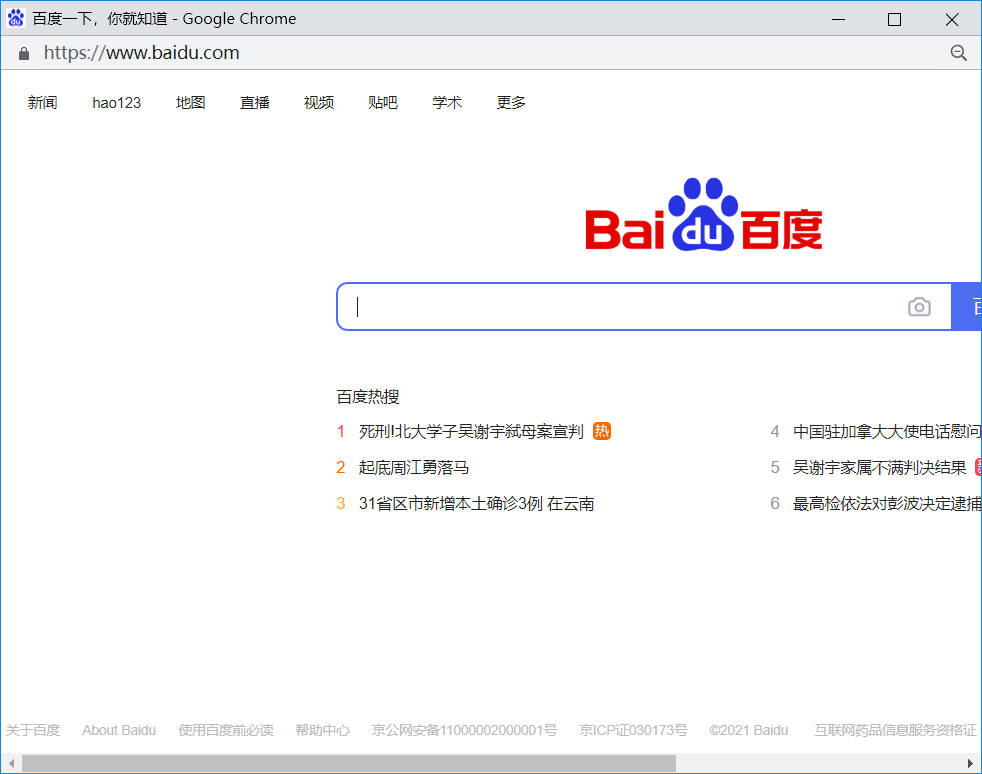Click the horizontal scrollbar right arrow
Image resolution: width=982 pixels, height=774 pixels.
click(x=971, y=763)
